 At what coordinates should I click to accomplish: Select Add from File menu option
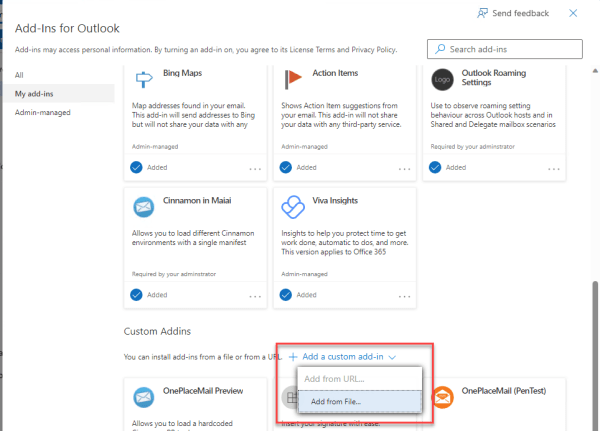click(336, 402)
